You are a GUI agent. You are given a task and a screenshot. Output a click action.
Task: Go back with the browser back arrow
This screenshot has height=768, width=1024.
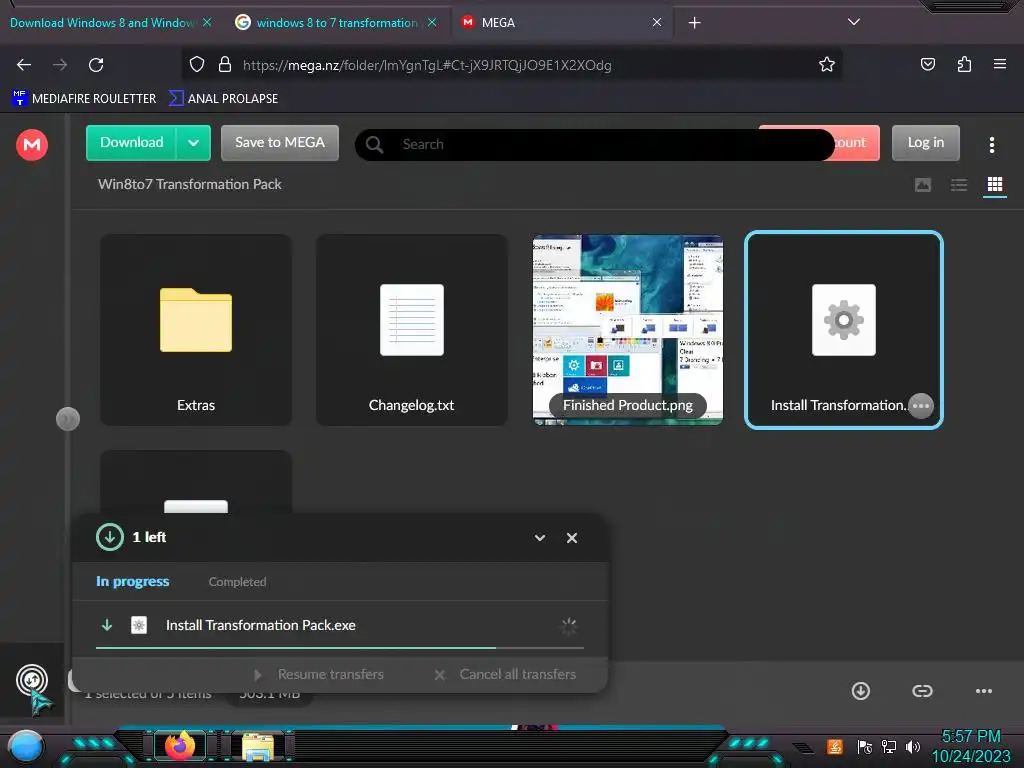click(x=24, y=65)
